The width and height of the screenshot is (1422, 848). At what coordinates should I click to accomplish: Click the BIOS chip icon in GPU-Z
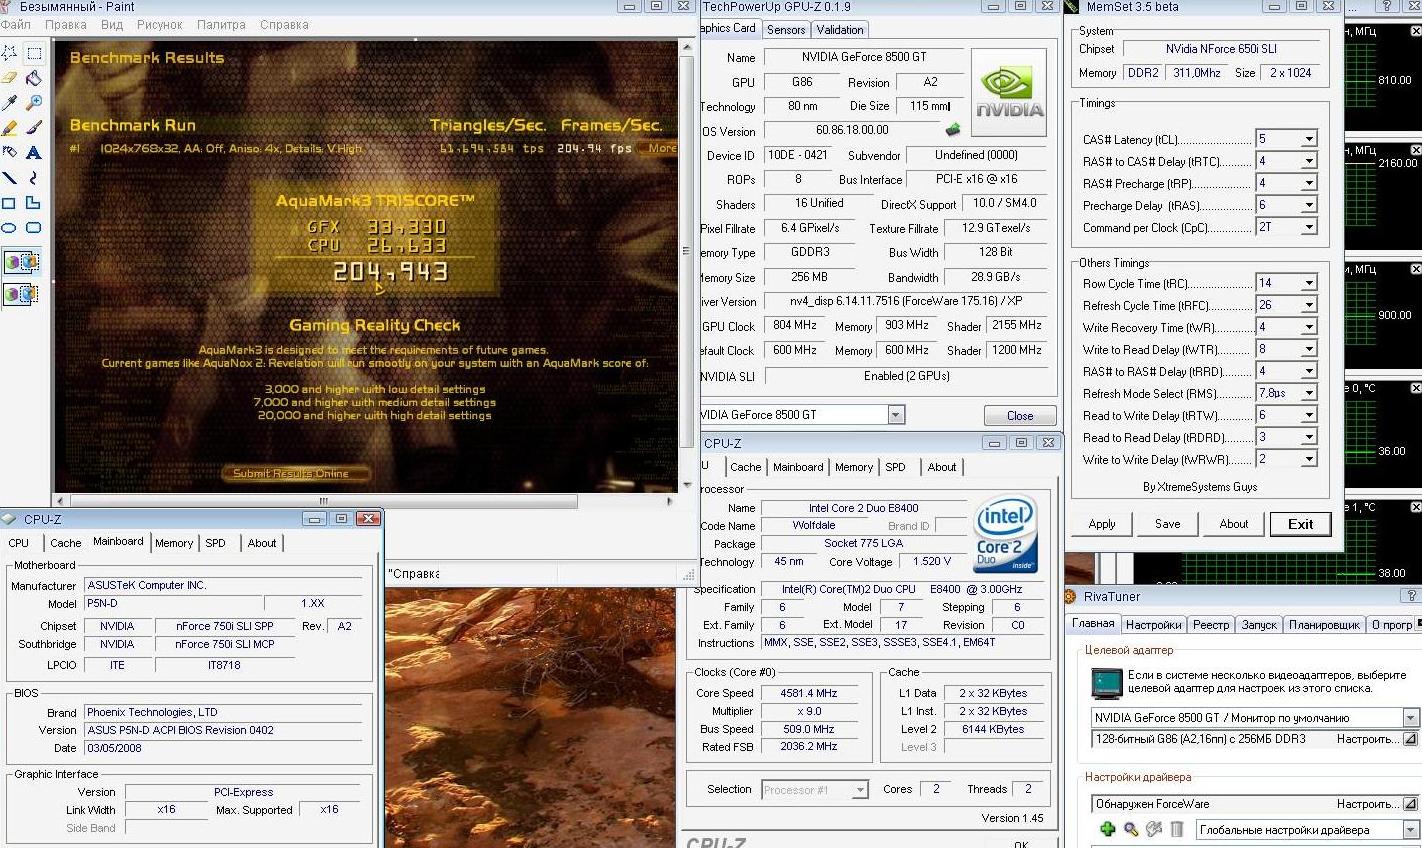(953, 129)
